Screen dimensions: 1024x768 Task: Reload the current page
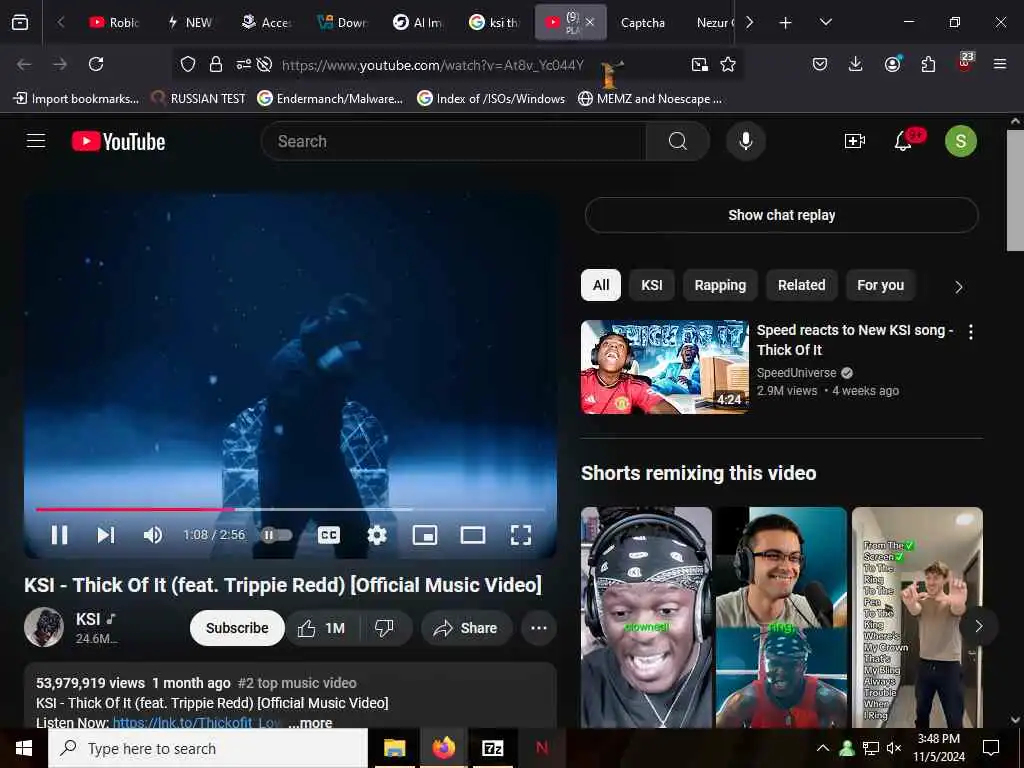[96, 64]
